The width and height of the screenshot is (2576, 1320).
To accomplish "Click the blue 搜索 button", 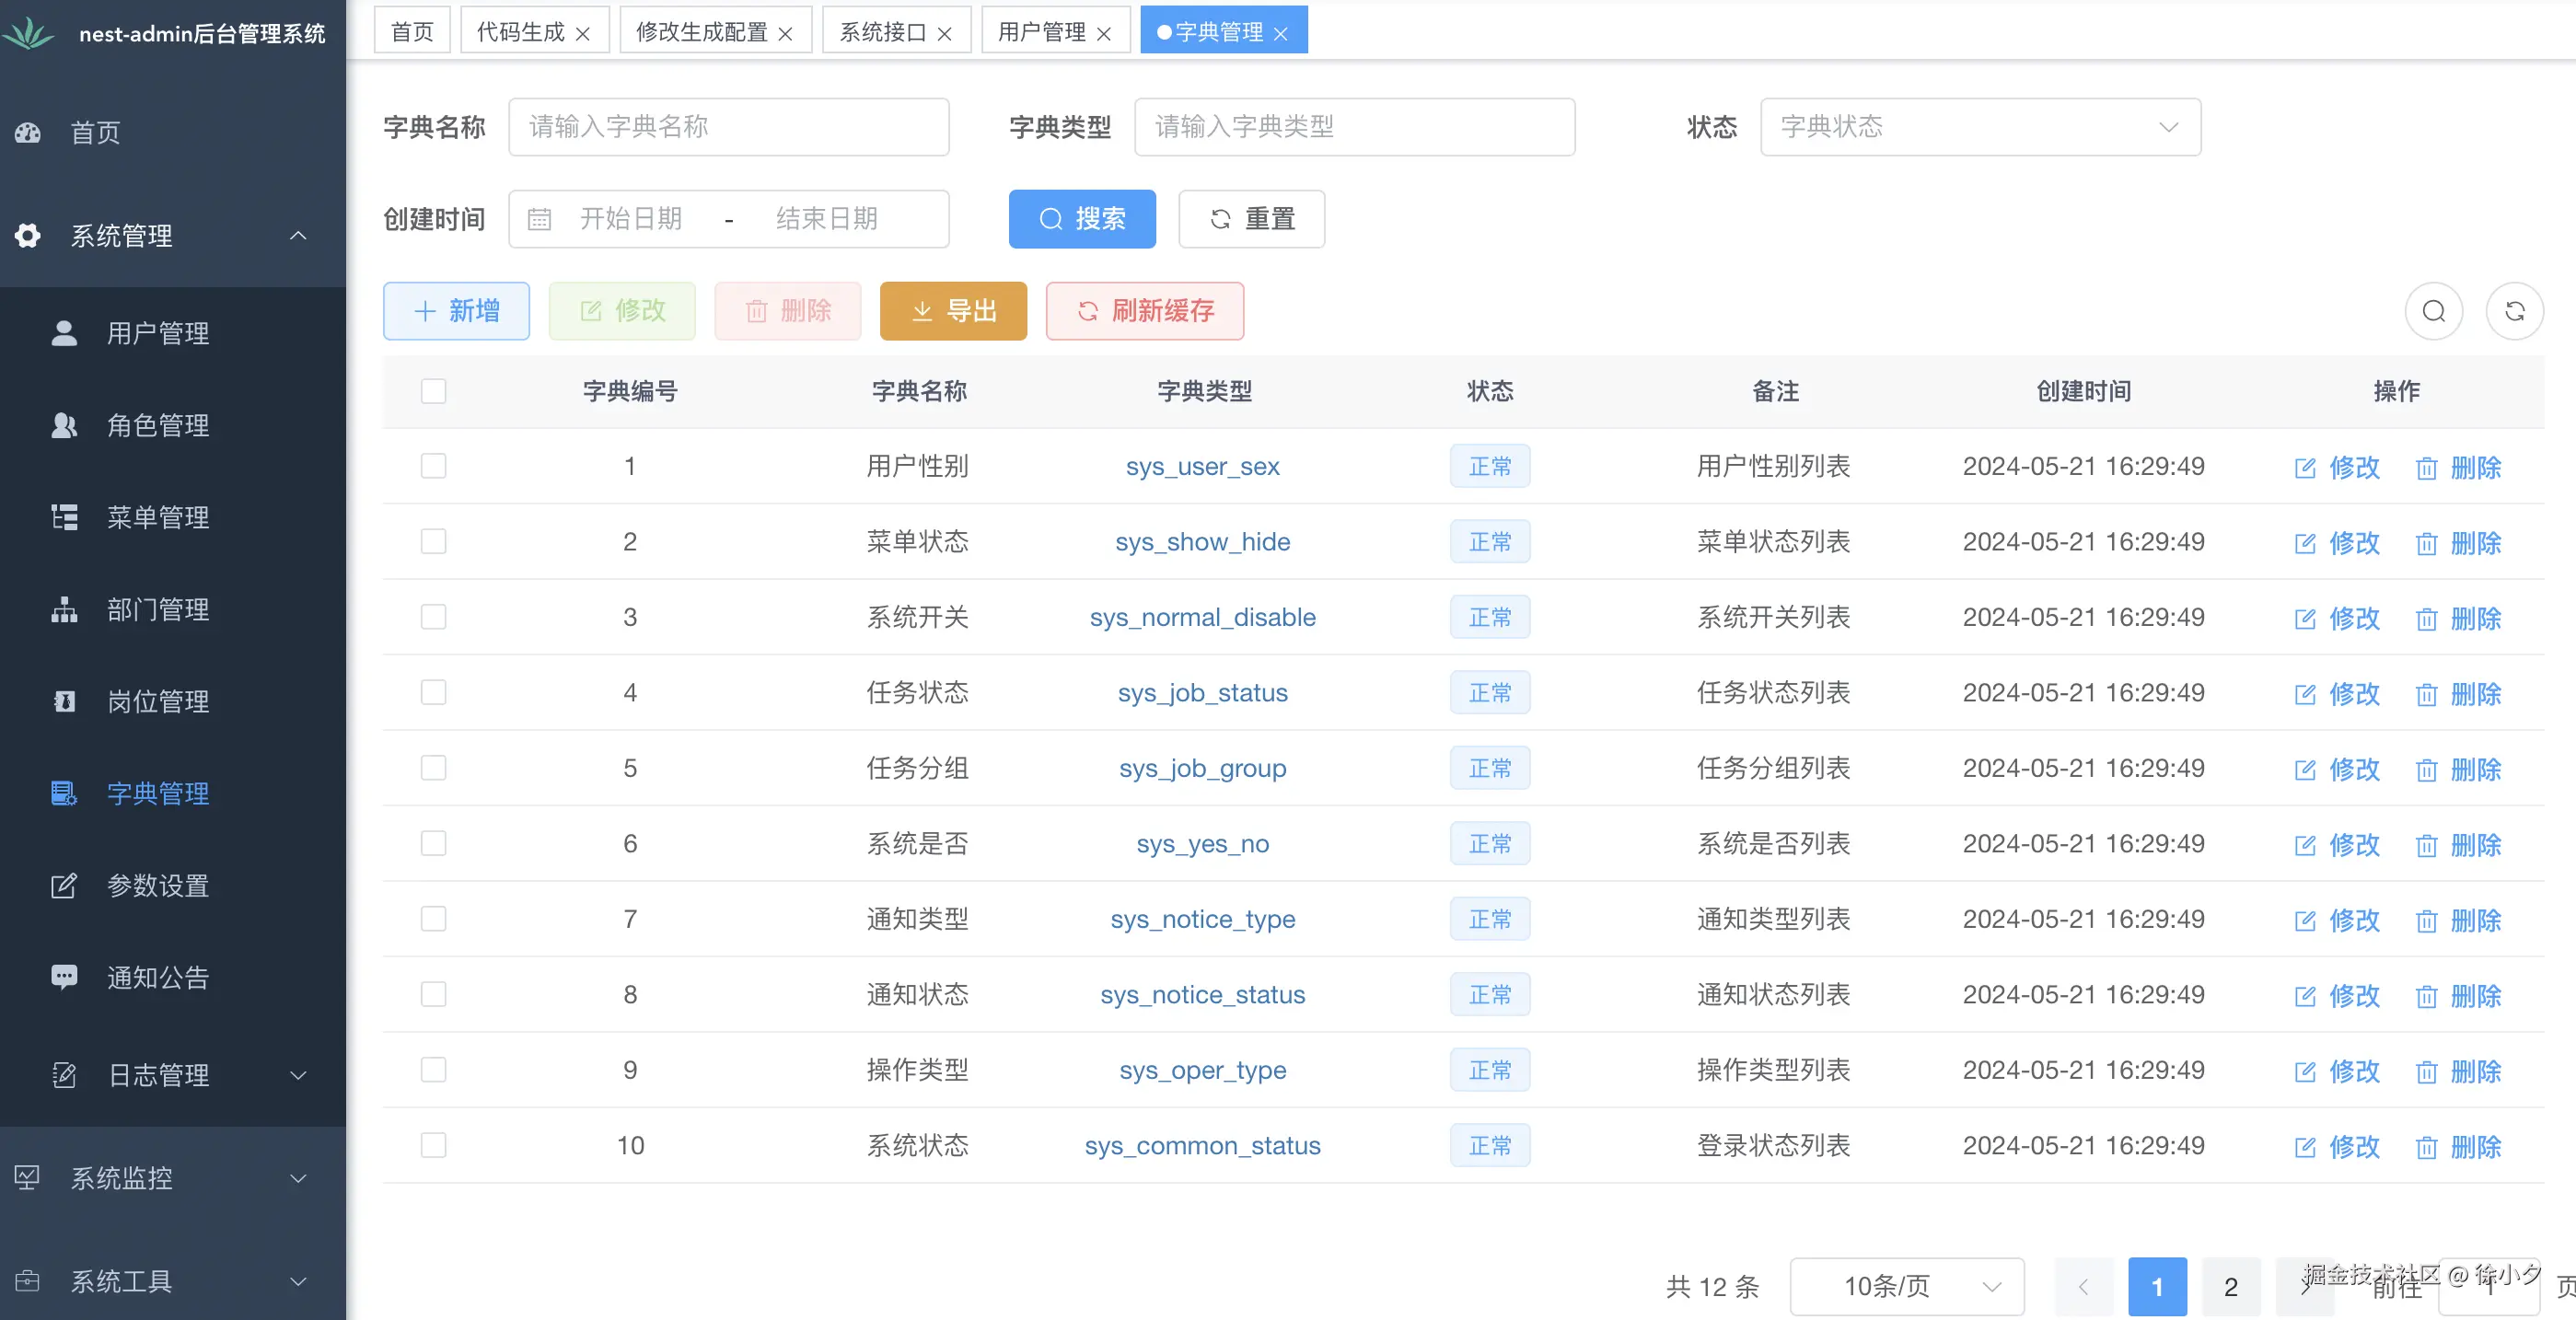I will click(x=1082, y=219).
